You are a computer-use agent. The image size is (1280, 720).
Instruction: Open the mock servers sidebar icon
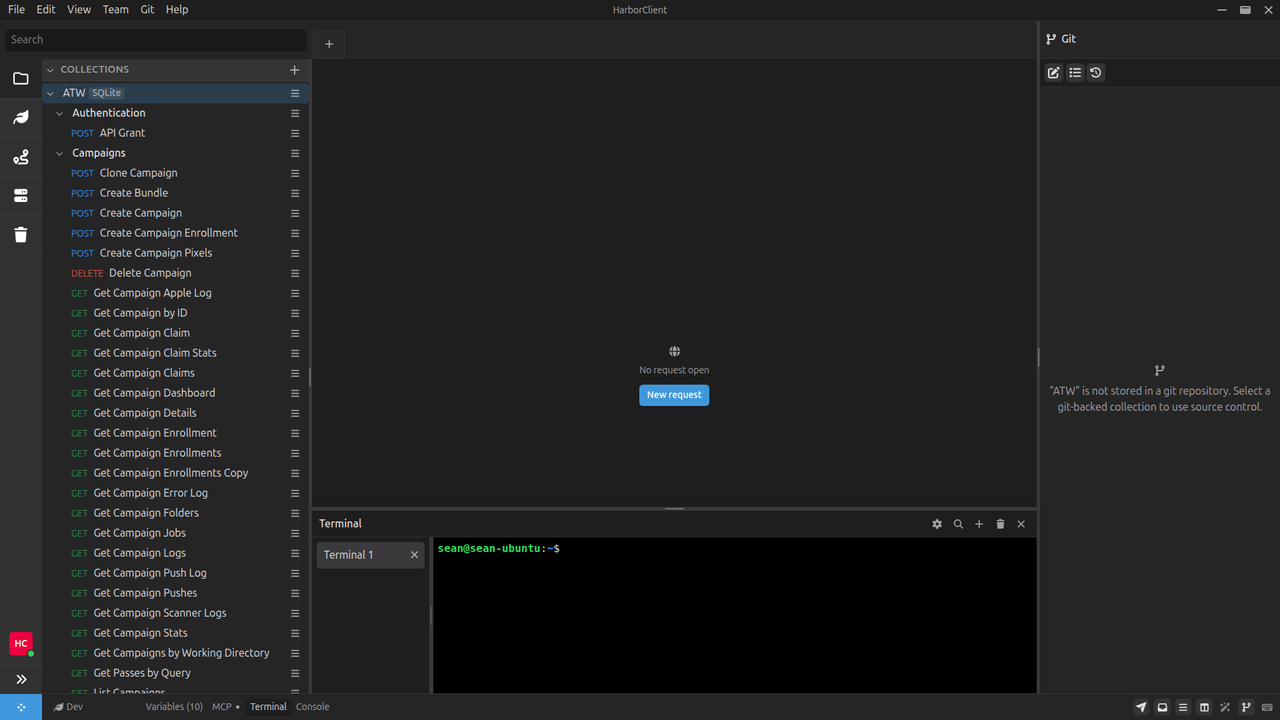[21, 196]
